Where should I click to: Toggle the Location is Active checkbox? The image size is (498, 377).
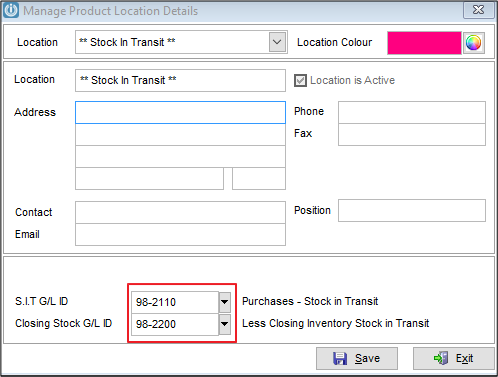300,80
